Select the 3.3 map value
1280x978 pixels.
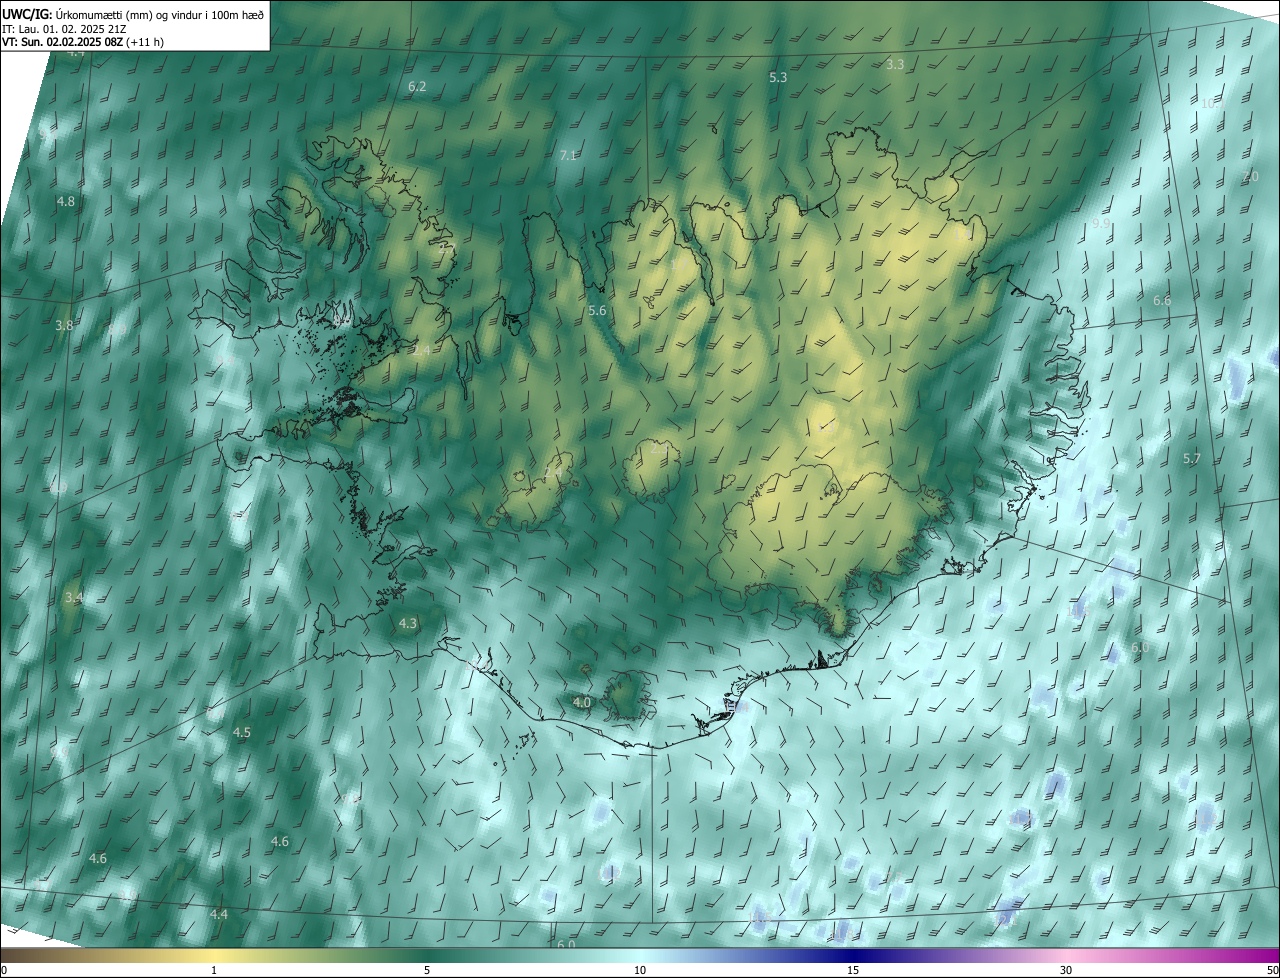[x=895, y=64]
